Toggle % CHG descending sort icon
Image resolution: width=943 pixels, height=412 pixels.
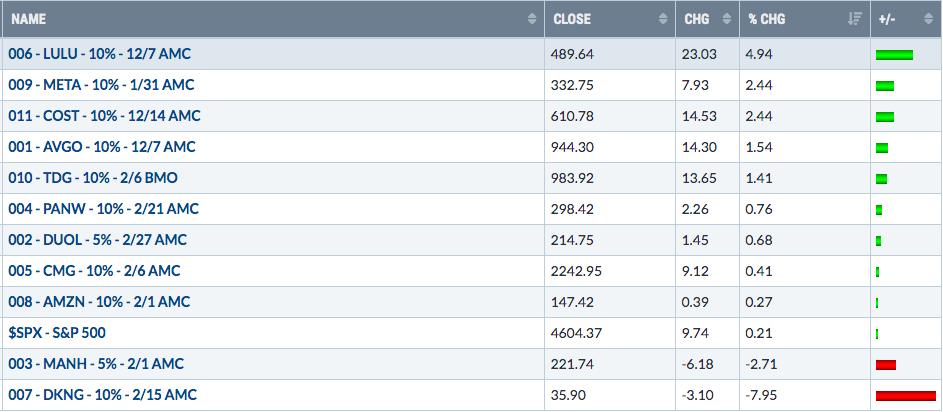pyautogui.click(x=855, y=19)
